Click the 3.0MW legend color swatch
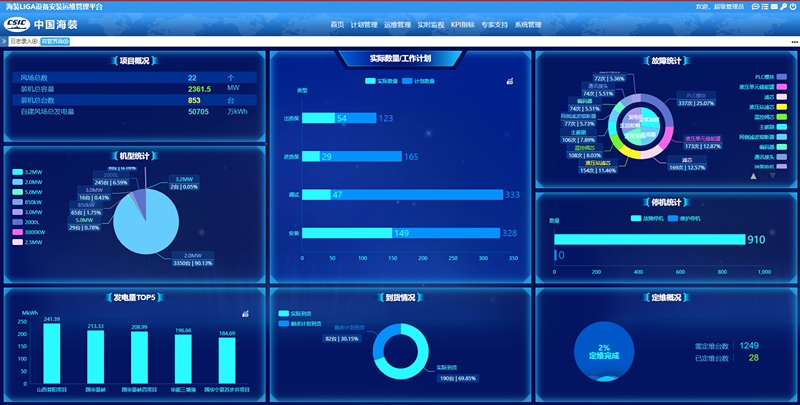This screenshot has height=405, width=800. [x=17, y=212]
